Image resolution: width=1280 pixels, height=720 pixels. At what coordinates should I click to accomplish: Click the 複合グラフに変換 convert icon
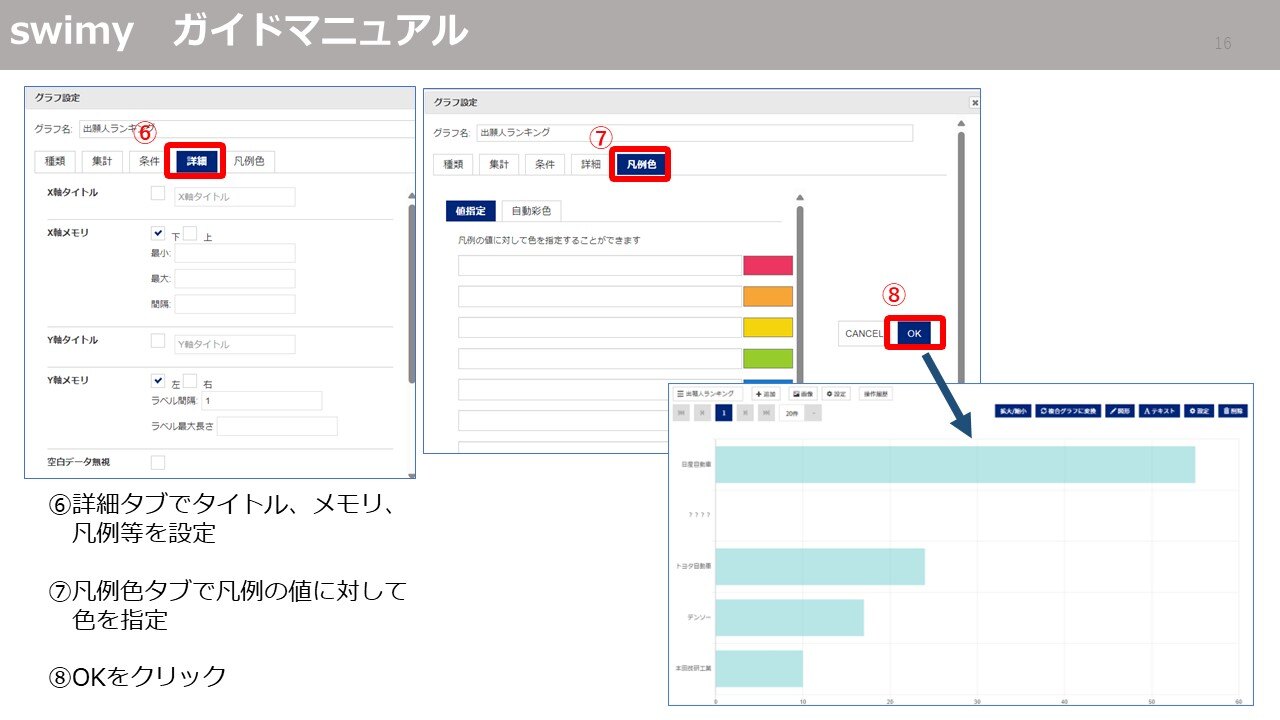pos(1069,409)
